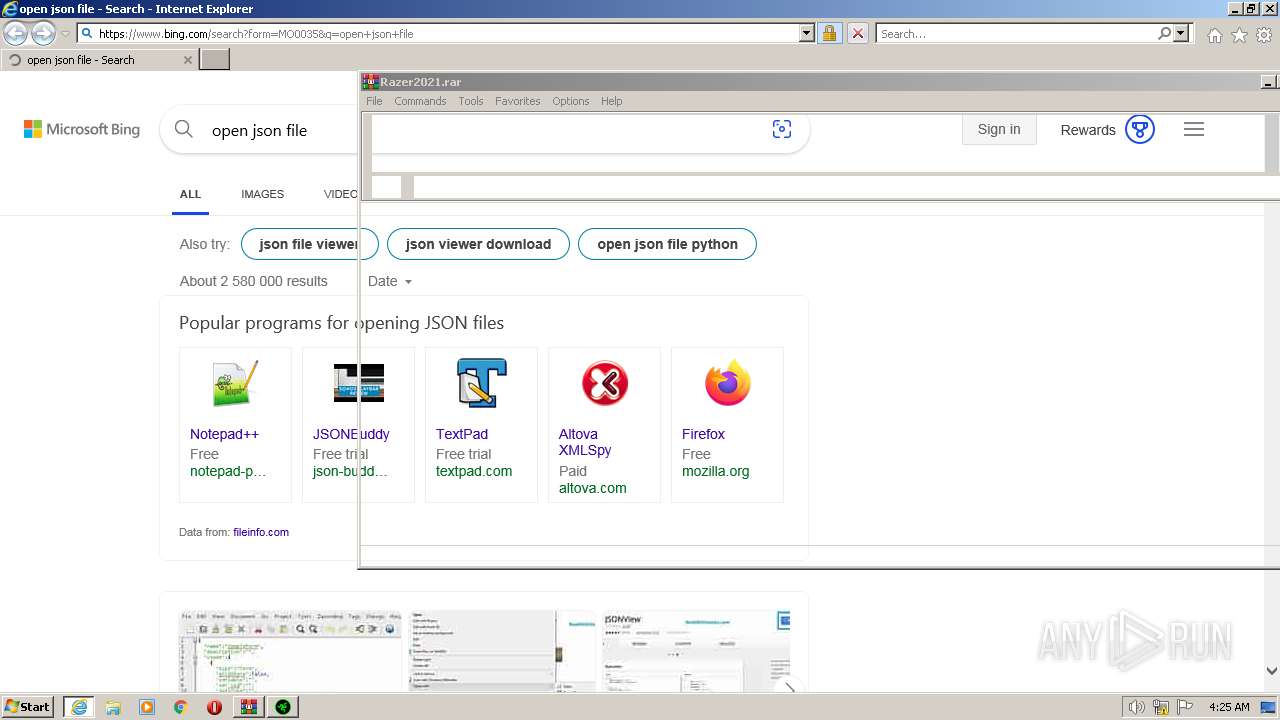Open the fileinfo.com source link

pos(261,532)
